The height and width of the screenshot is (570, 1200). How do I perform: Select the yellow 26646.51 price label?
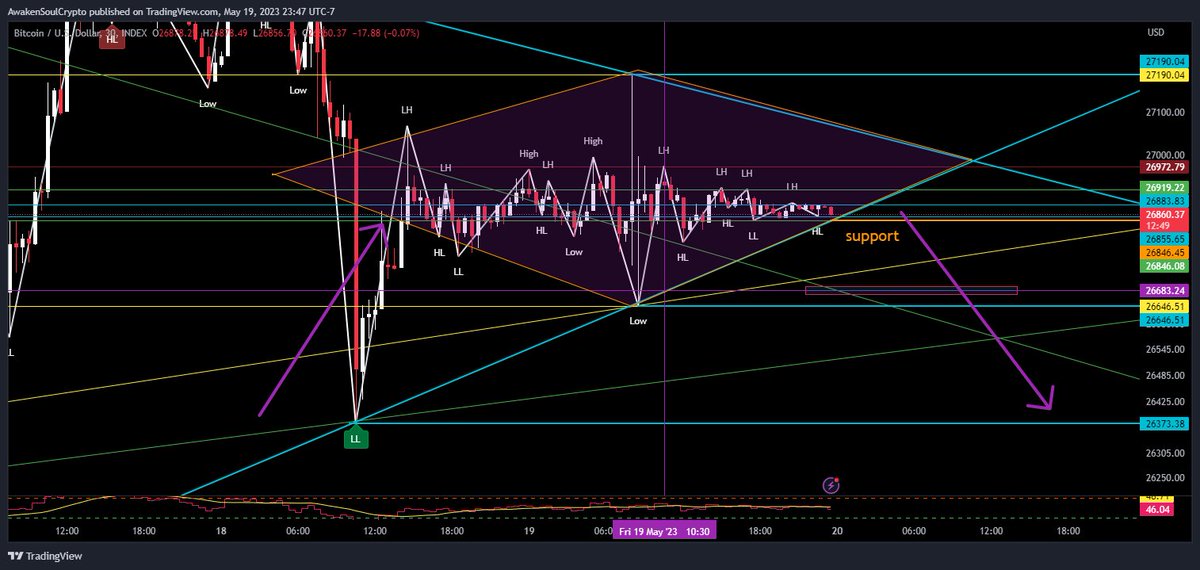click(1164, 306)
